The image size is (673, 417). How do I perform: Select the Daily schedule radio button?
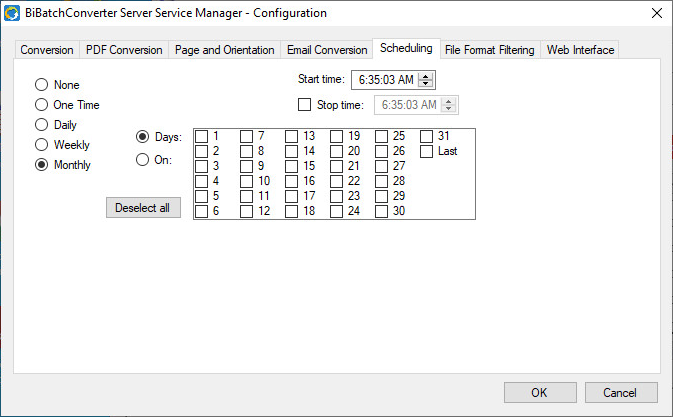(x=42, y=125)
